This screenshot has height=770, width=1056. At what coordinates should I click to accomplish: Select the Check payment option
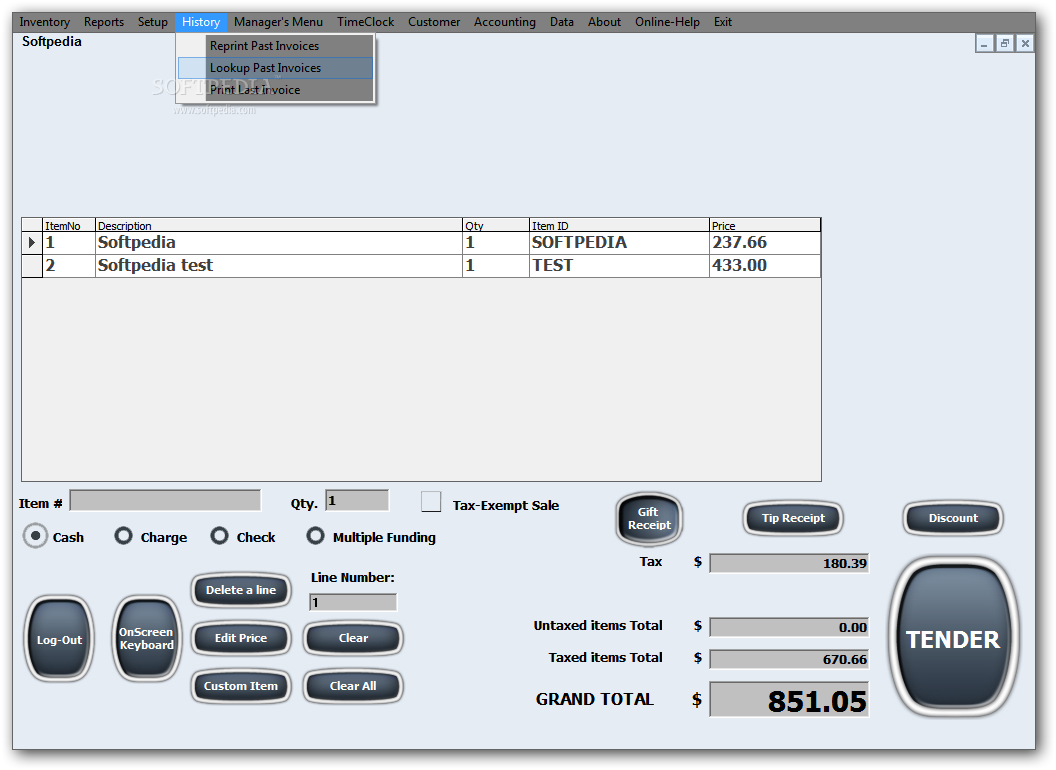pyautogui.click(x=220, y=536)
